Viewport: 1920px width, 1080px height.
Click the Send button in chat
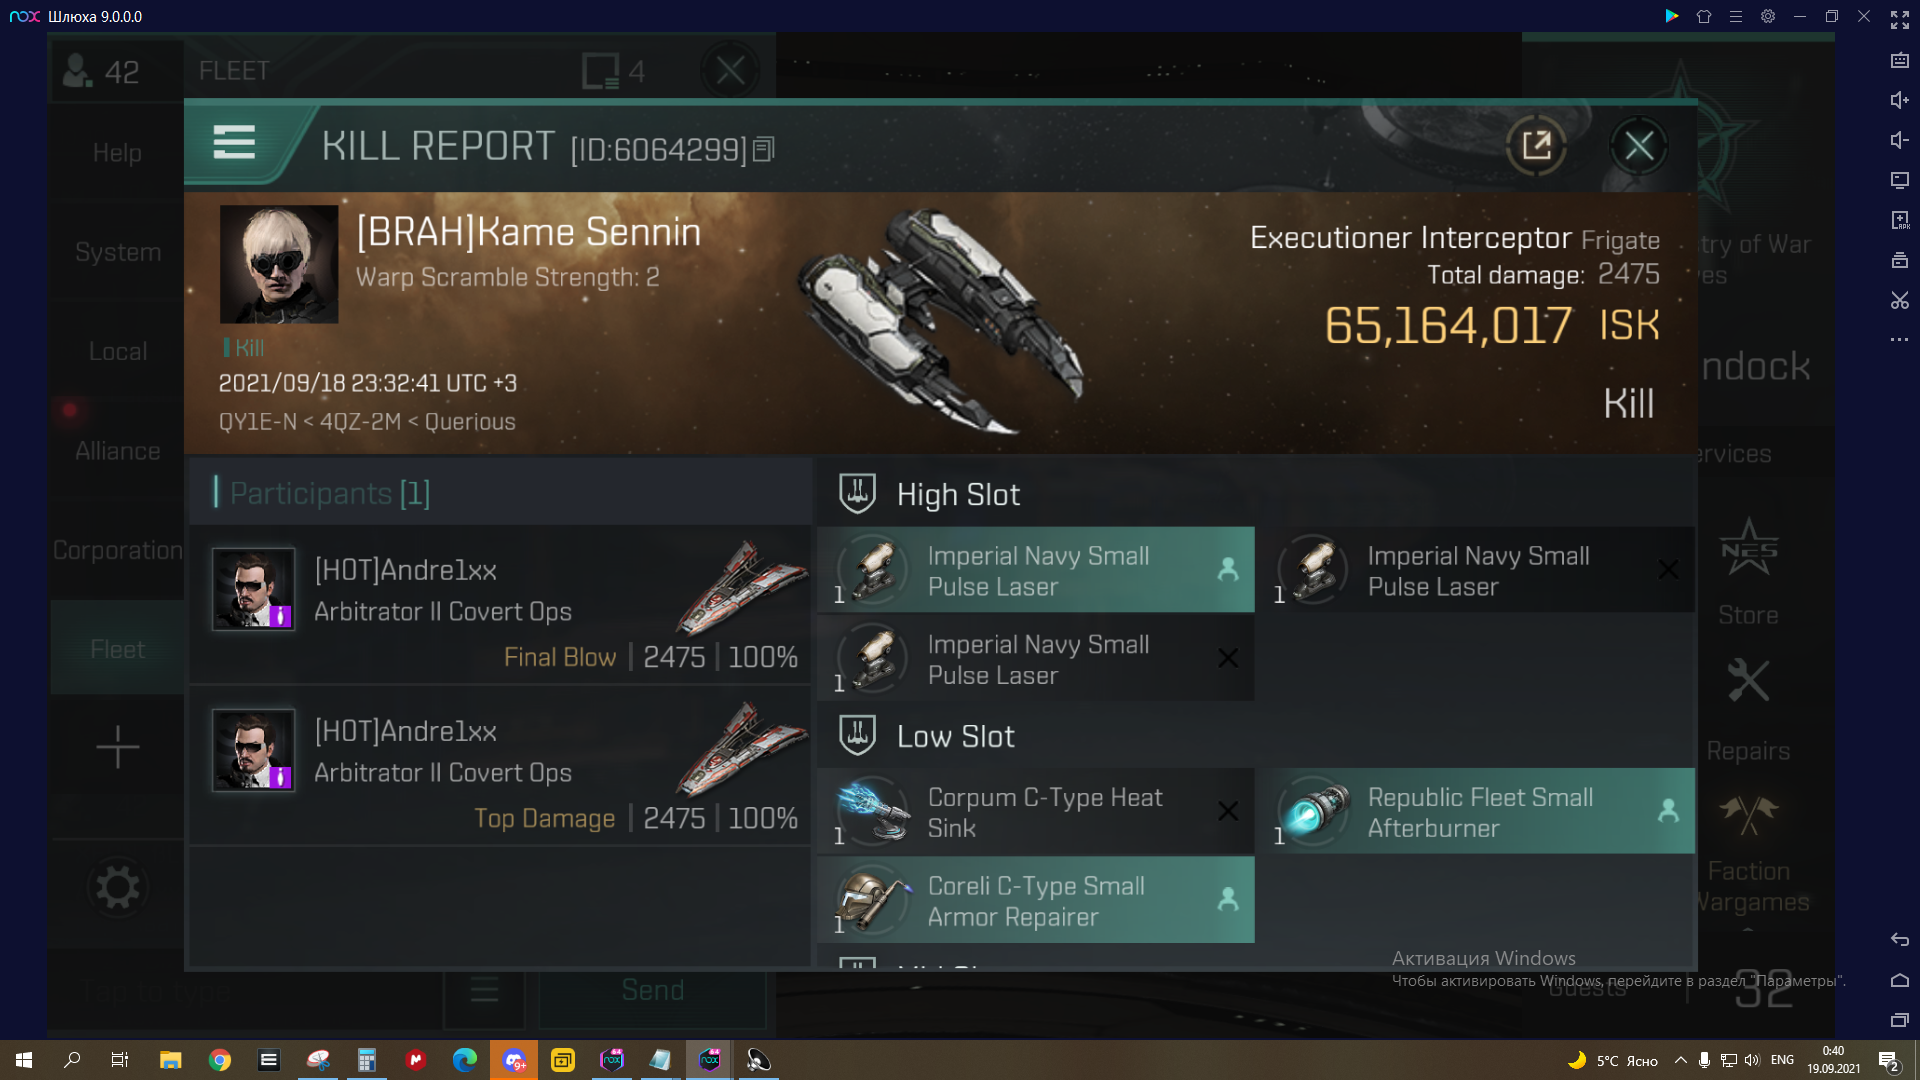pos(653,990)
